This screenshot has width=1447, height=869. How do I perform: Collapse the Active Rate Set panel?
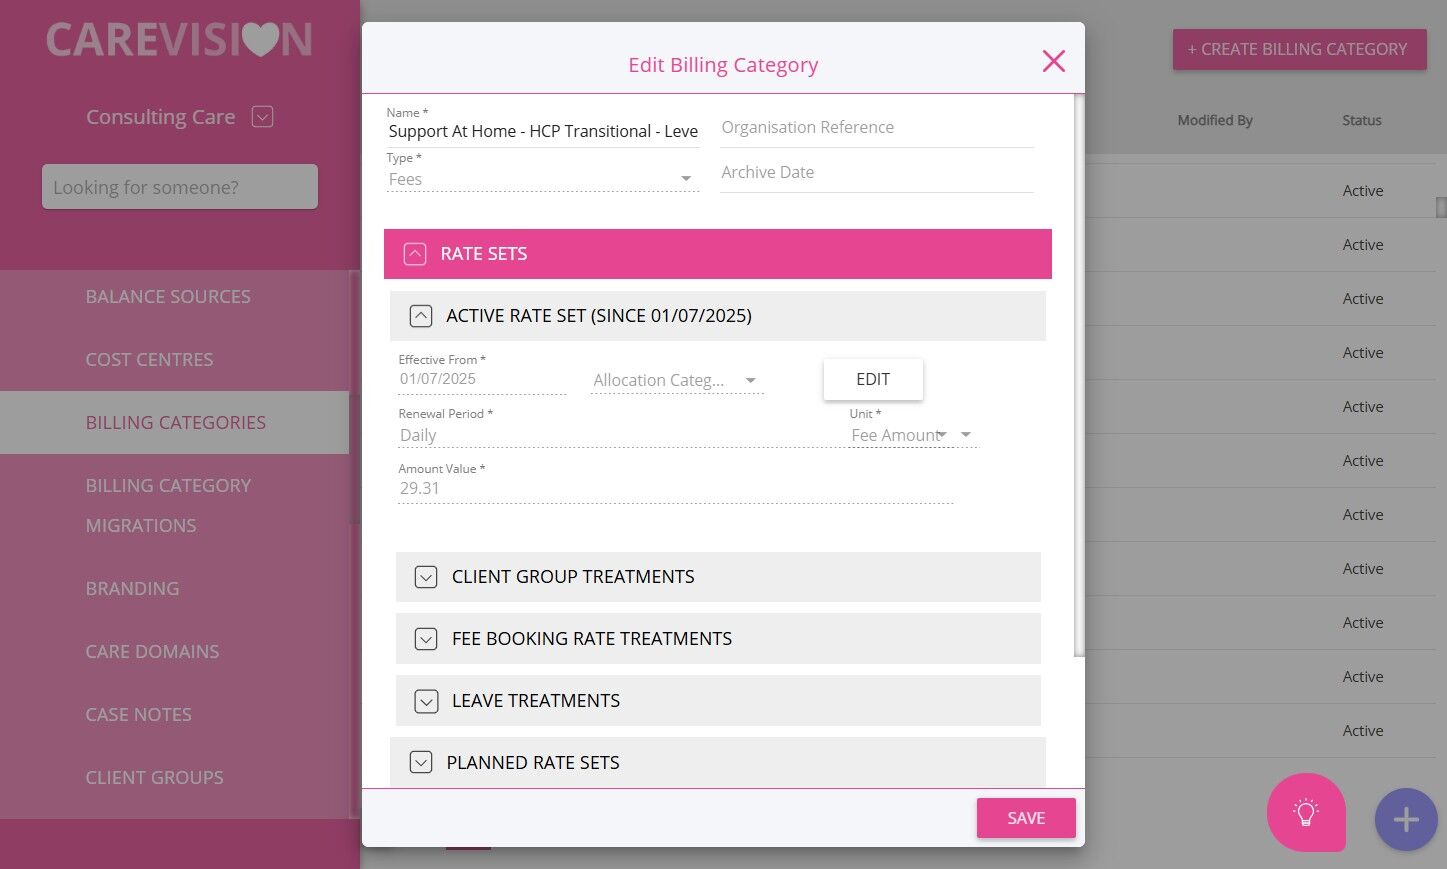(421, 316)
